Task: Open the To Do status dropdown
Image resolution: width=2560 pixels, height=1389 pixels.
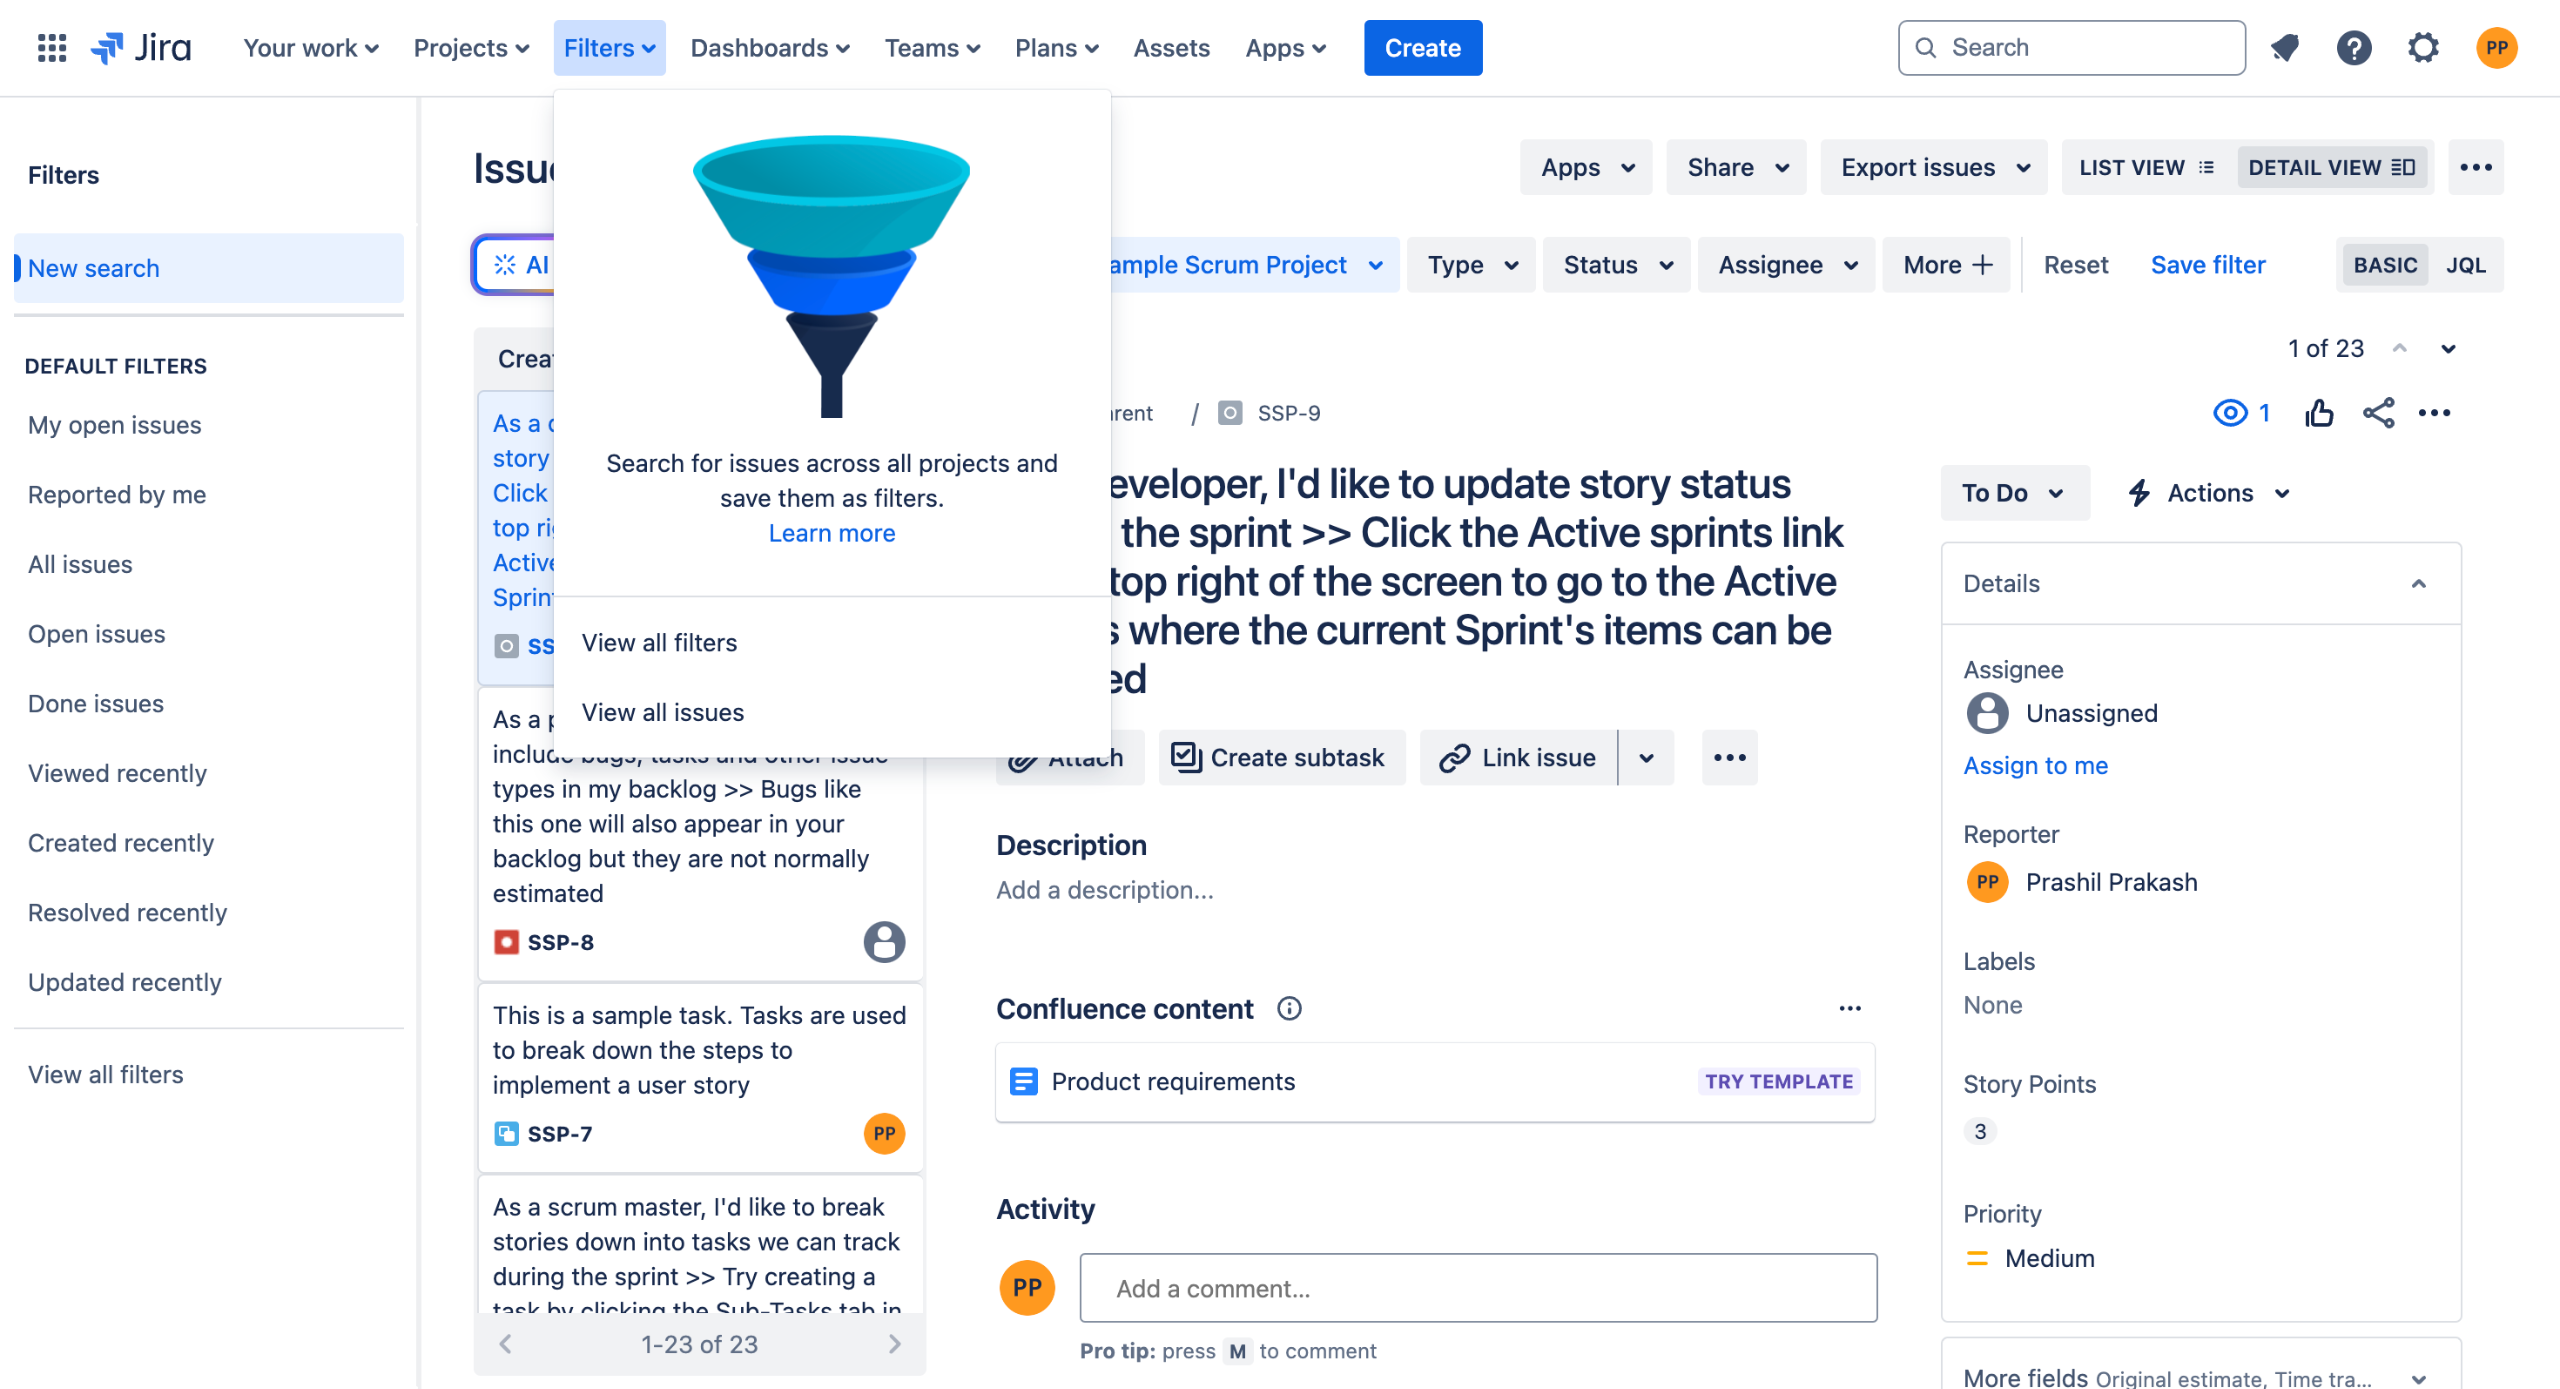Action: coord(2014,493)
